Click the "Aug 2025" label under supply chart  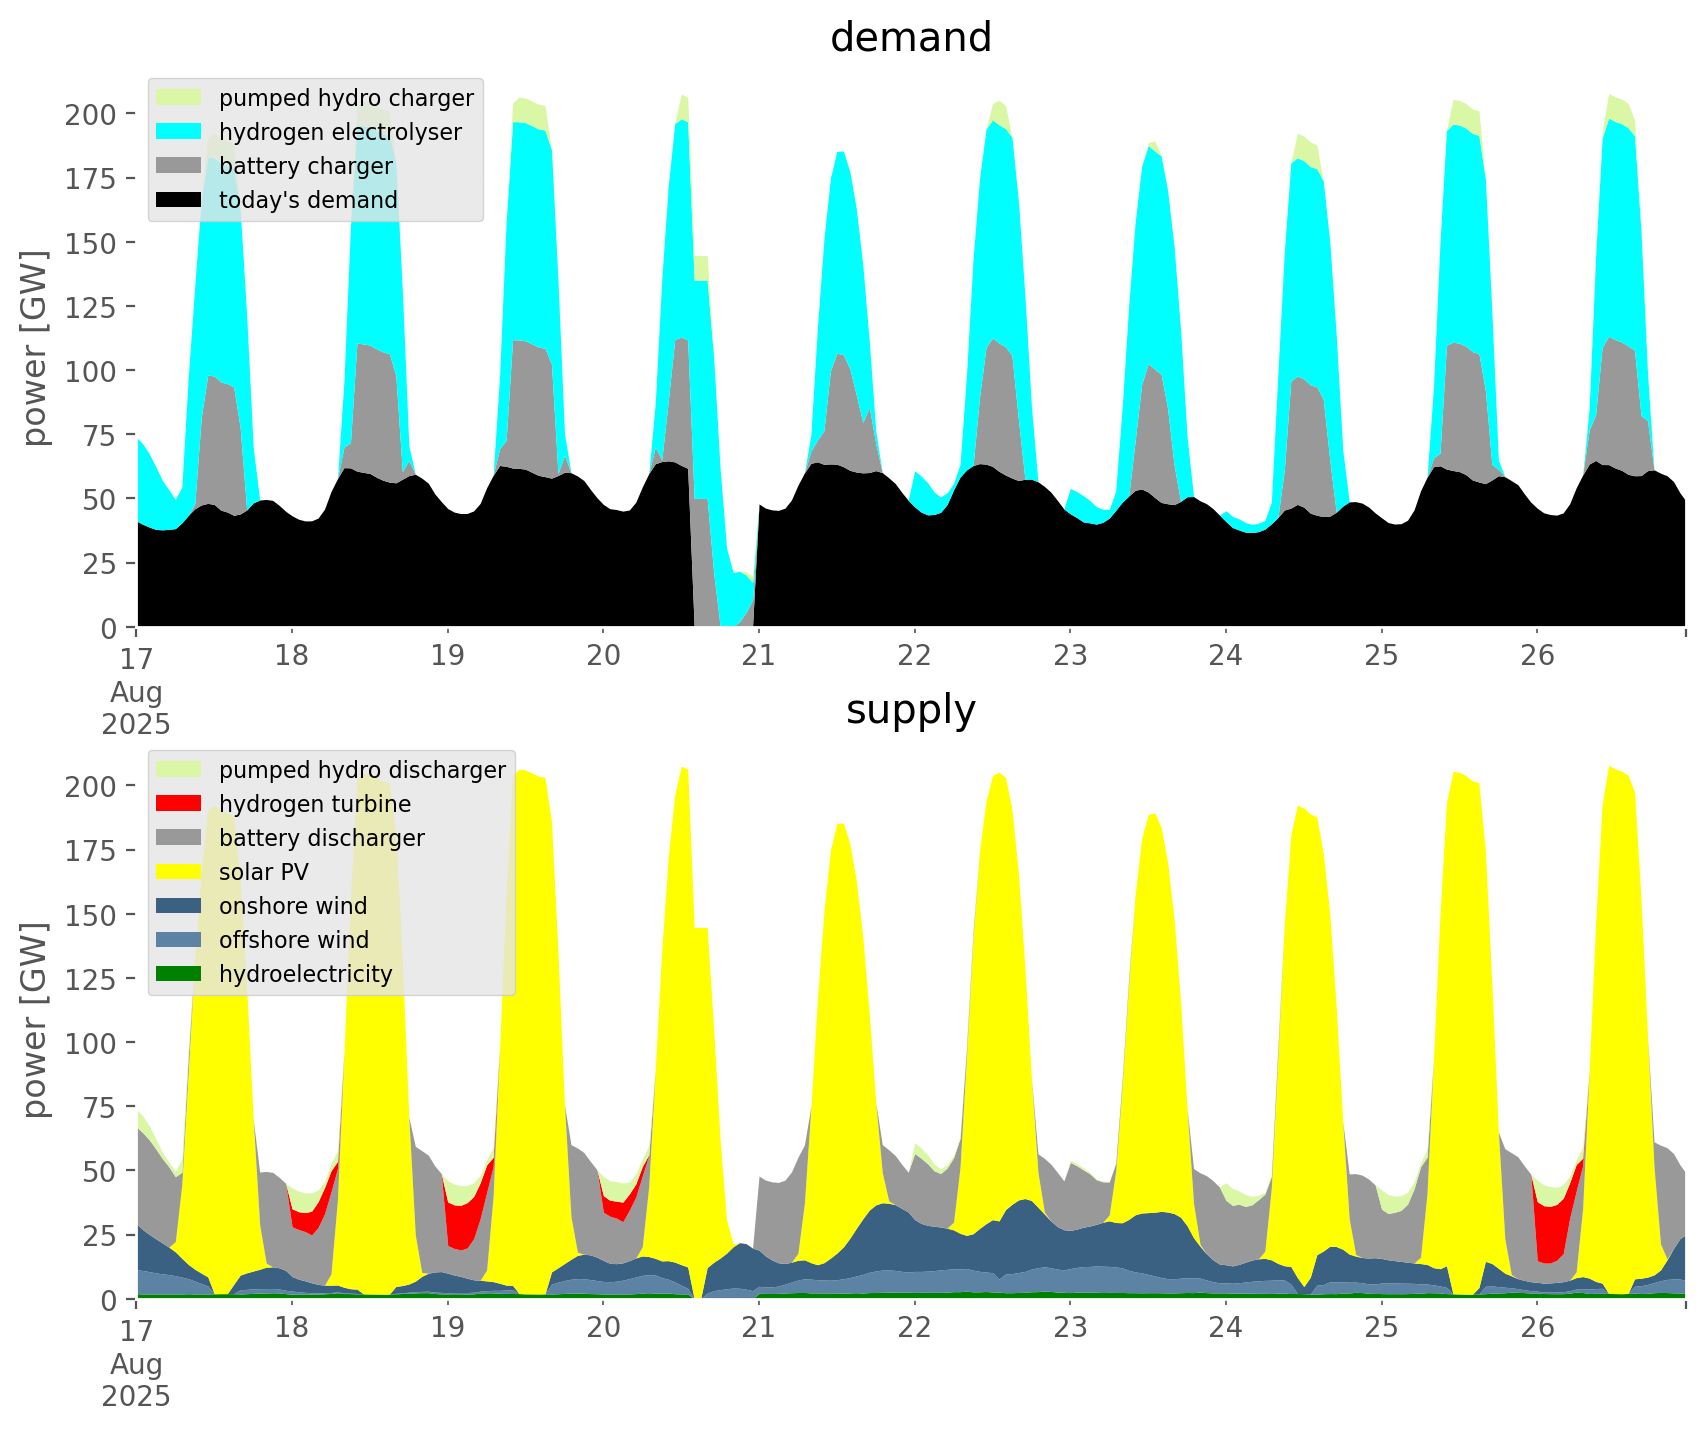136,1380
